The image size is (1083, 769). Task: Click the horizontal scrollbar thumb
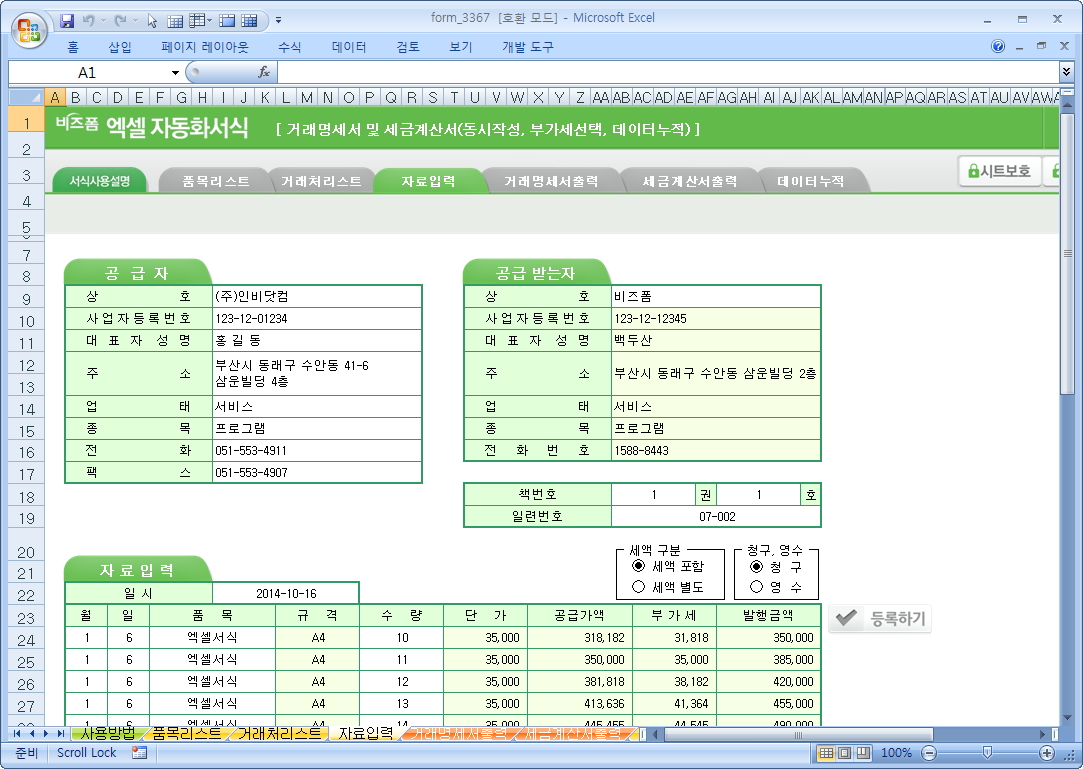798,734
